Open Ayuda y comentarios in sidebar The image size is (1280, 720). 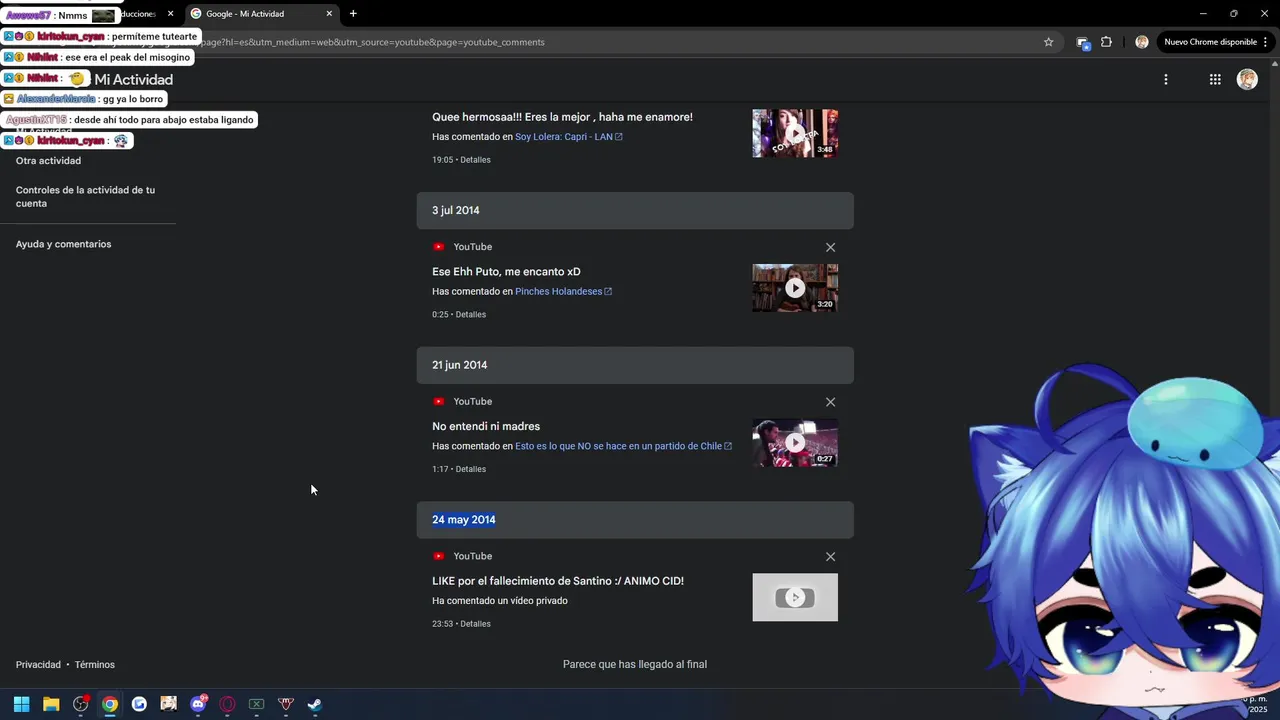63,244
